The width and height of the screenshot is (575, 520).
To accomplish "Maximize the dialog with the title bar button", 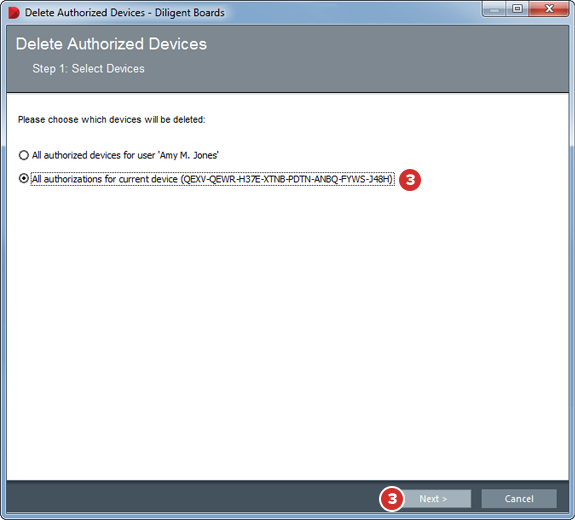I will (517, 9).
